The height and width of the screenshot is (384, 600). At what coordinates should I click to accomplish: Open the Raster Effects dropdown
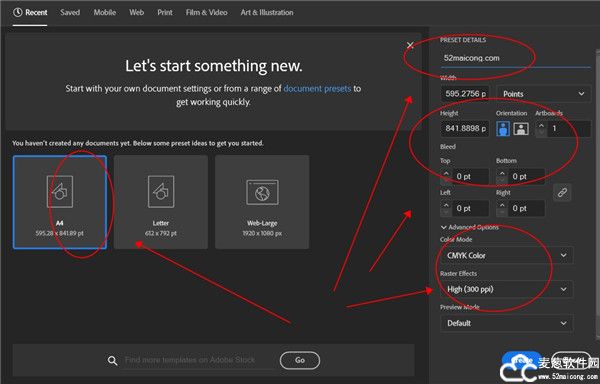click(x=507, y=290)
